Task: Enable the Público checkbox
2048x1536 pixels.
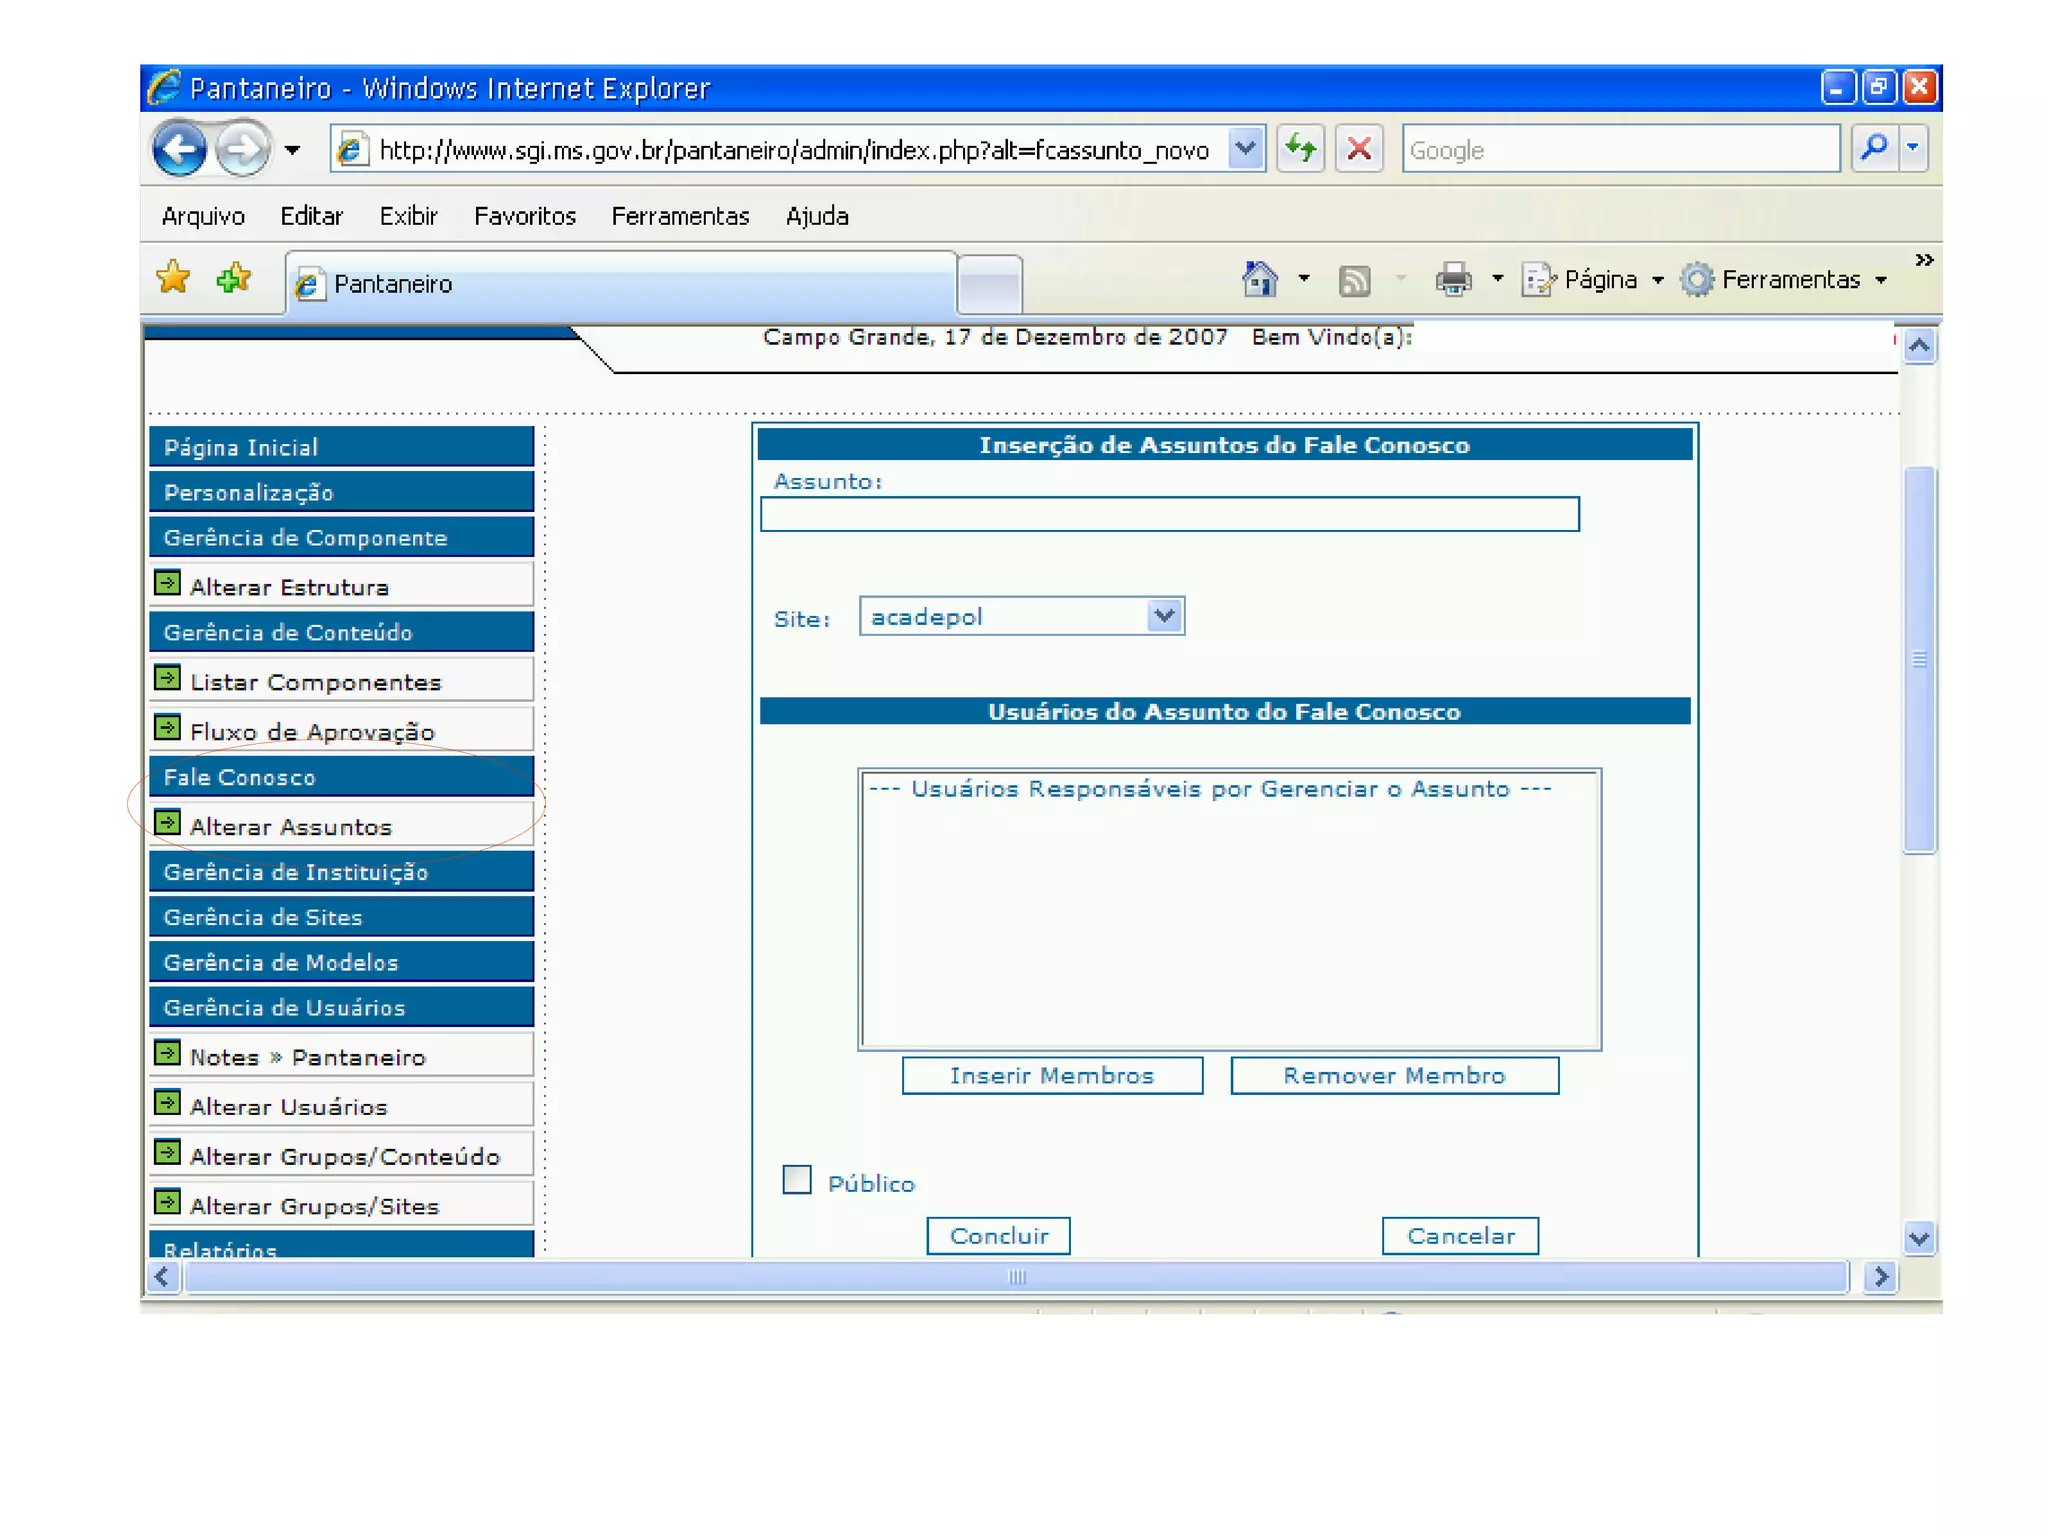Action: pyautogui.click(x=797, y=1180)
